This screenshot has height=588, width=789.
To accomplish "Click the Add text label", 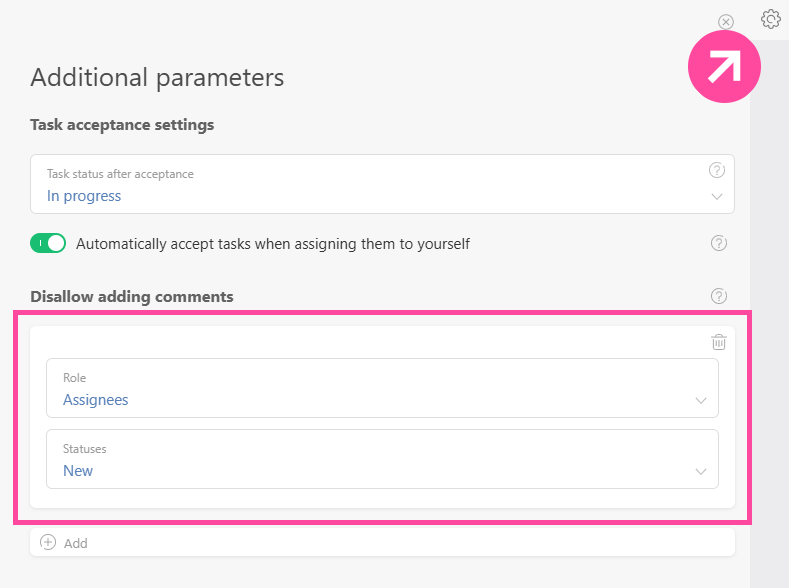I will click(x=76, y=543).
